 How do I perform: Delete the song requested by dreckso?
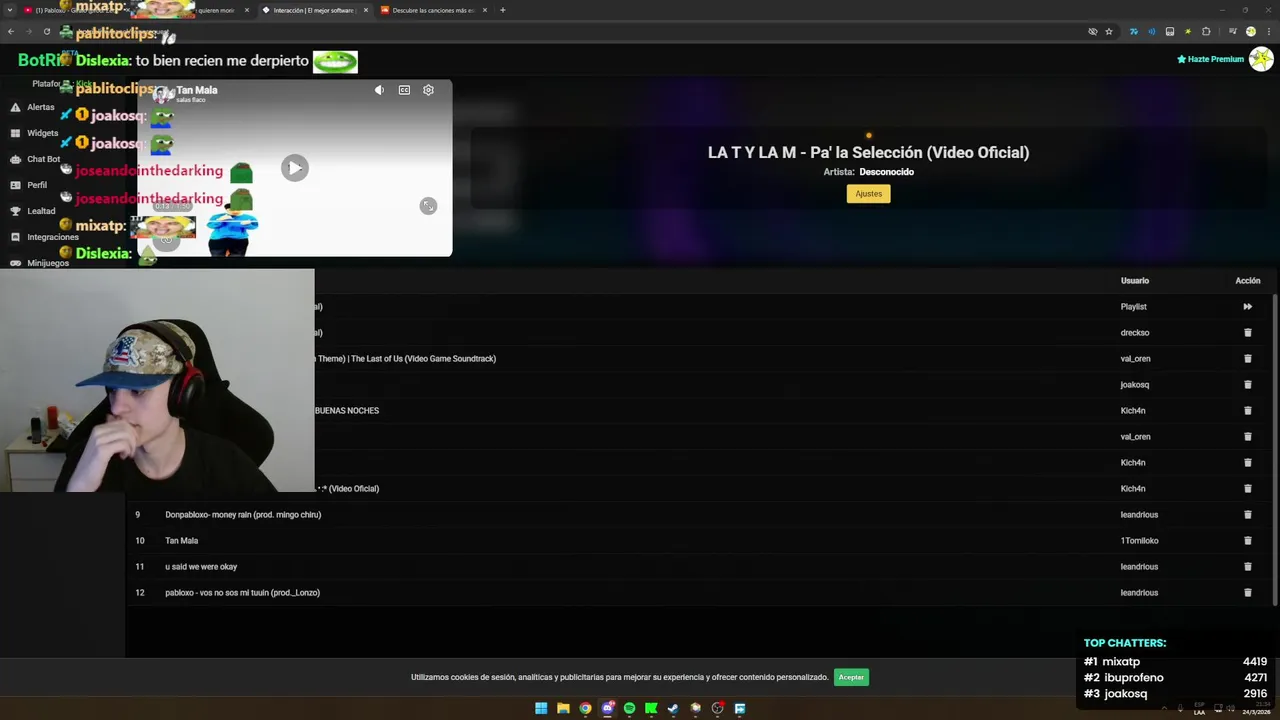(1247, 333)
